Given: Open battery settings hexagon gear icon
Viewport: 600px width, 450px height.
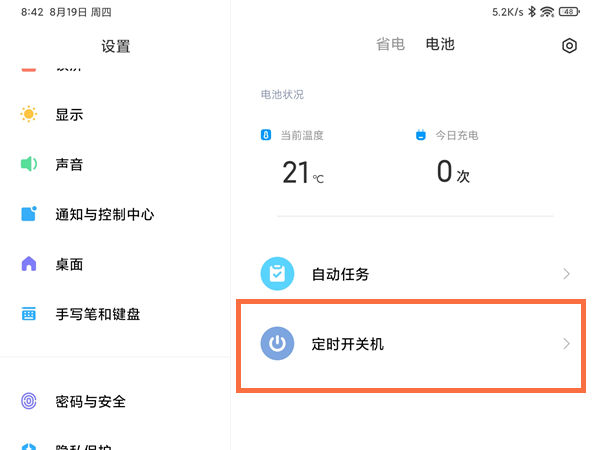Looking at the screenshot, I should pos(569,46).
